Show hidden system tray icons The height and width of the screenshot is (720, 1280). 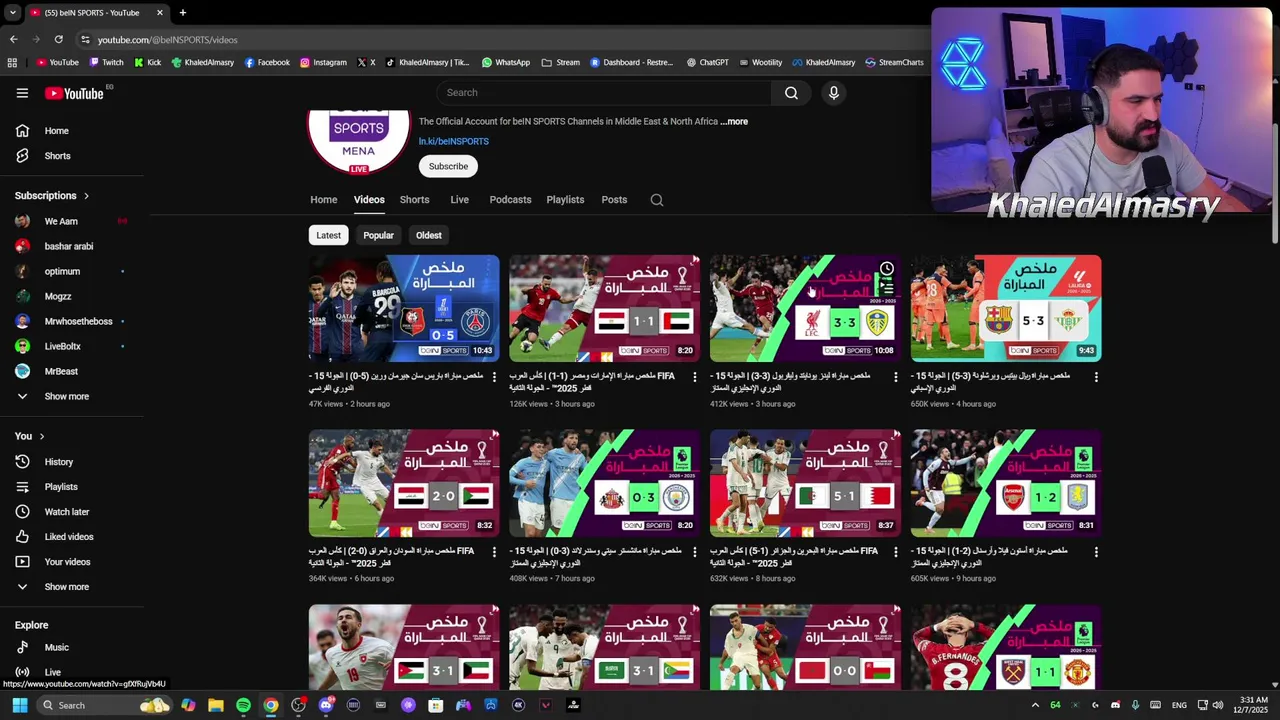tap(1035, 705)
